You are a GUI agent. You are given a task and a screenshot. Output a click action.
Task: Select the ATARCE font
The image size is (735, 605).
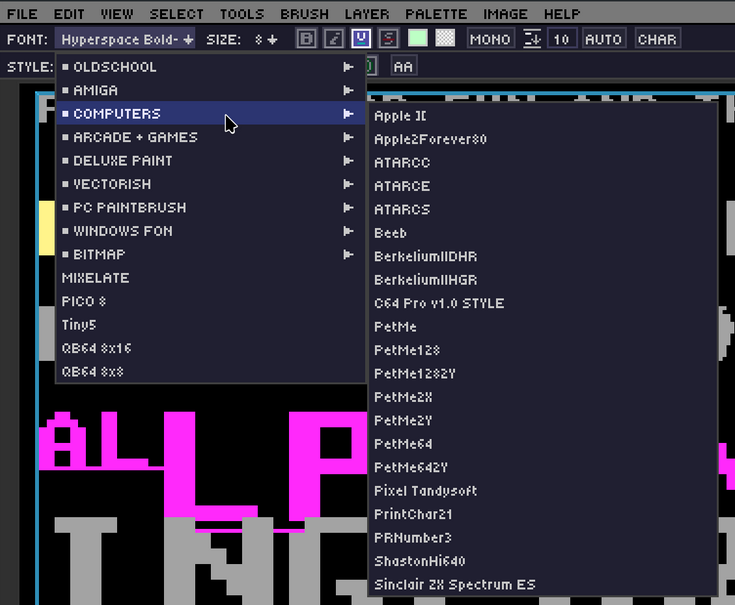click(543, 186)
